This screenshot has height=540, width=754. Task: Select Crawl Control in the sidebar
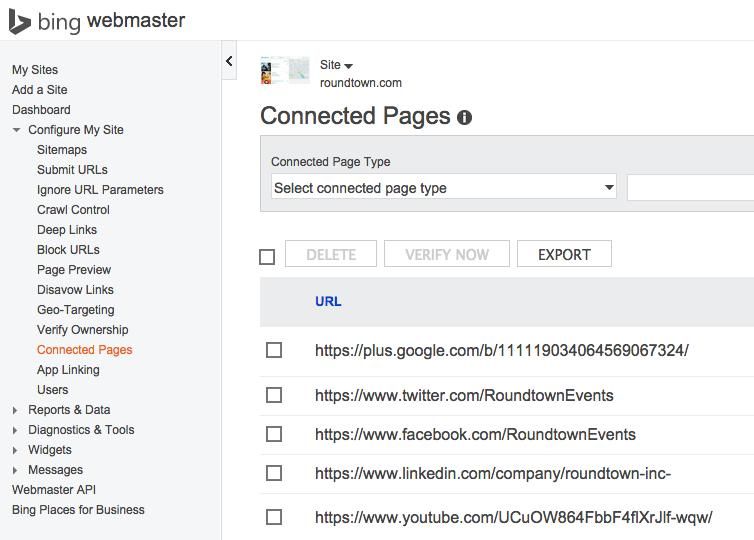(73, 210)
